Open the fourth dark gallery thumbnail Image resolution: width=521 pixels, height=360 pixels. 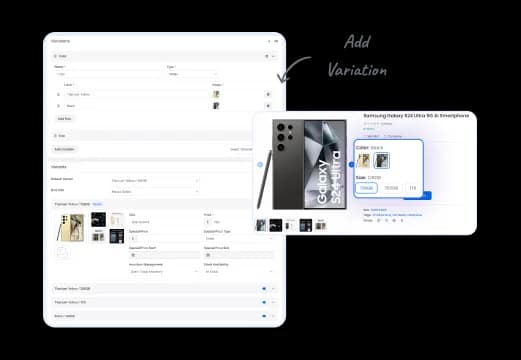306,225
